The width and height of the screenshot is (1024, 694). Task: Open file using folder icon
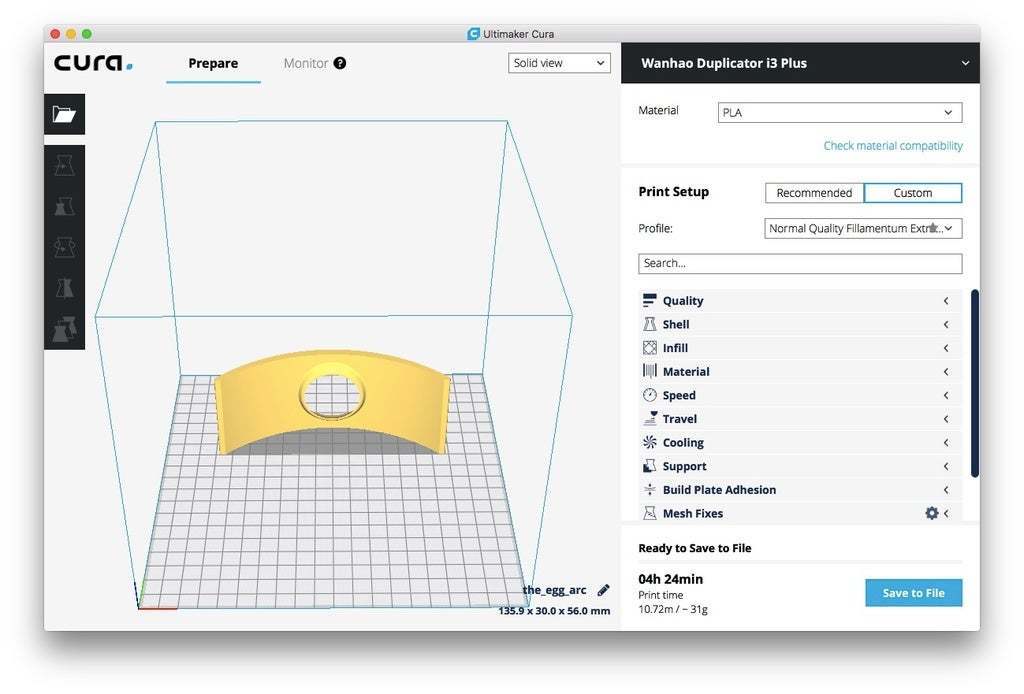(x=64, y=114)
